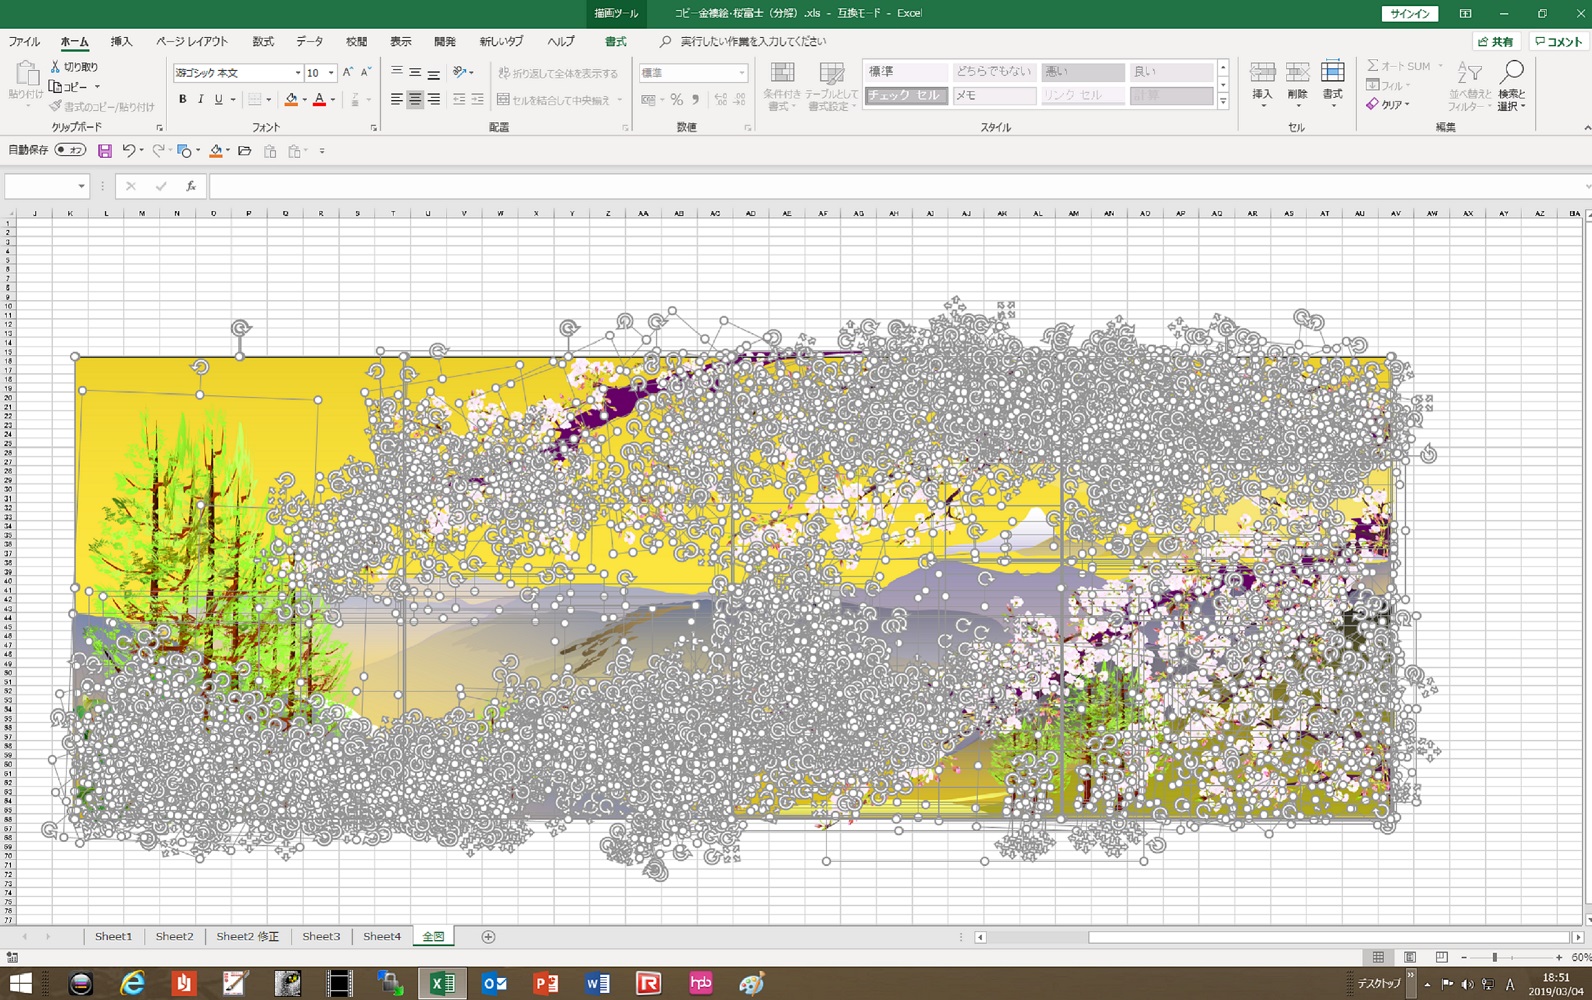Switch to the Sheet3 worksheet tab

(x=321, y=937)
